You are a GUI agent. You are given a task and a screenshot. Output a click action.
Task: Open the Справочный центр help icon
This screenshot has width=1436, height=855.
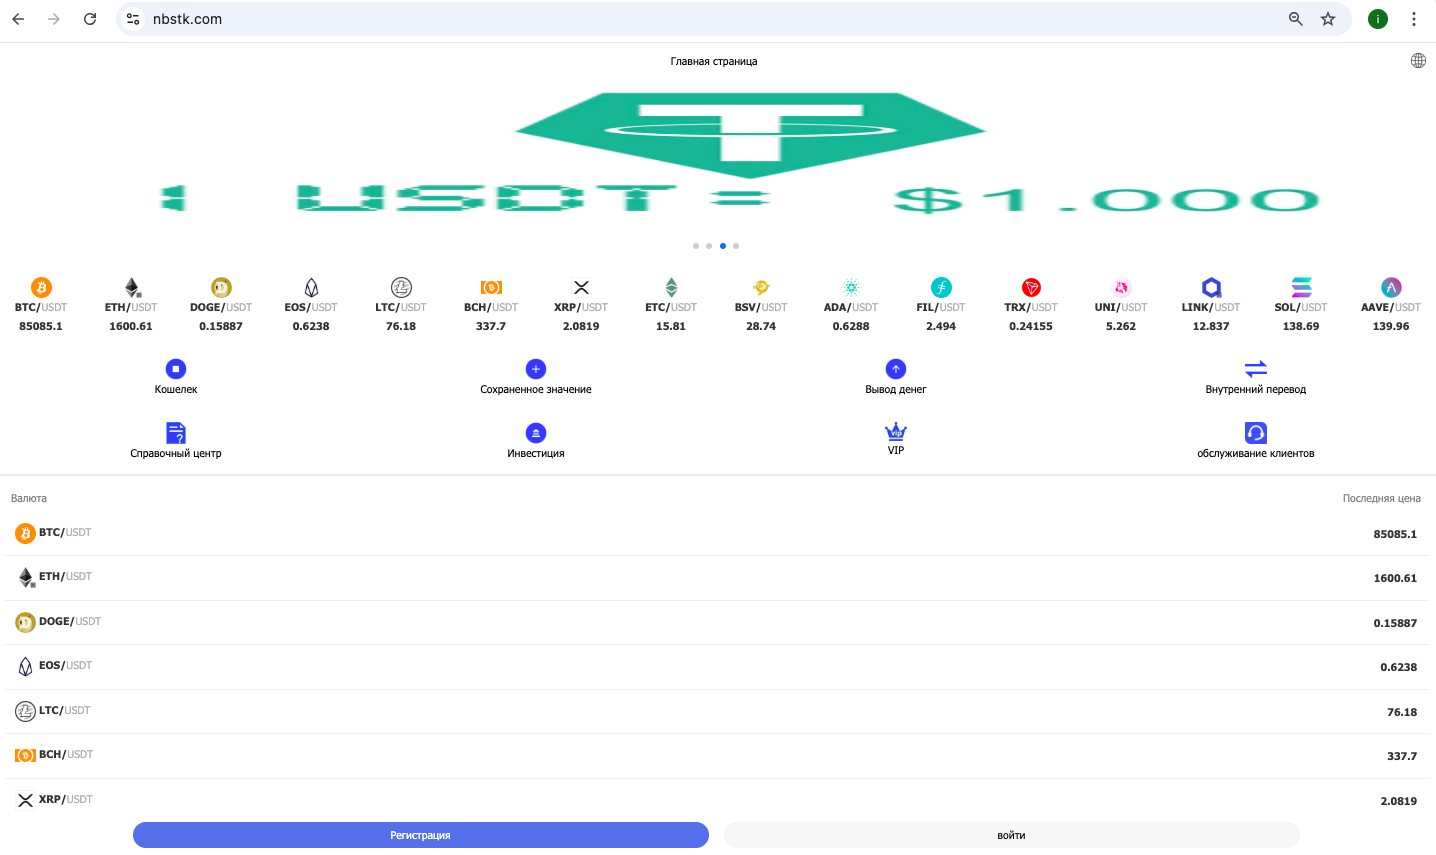pyautogui.click(x=176, y=433)
